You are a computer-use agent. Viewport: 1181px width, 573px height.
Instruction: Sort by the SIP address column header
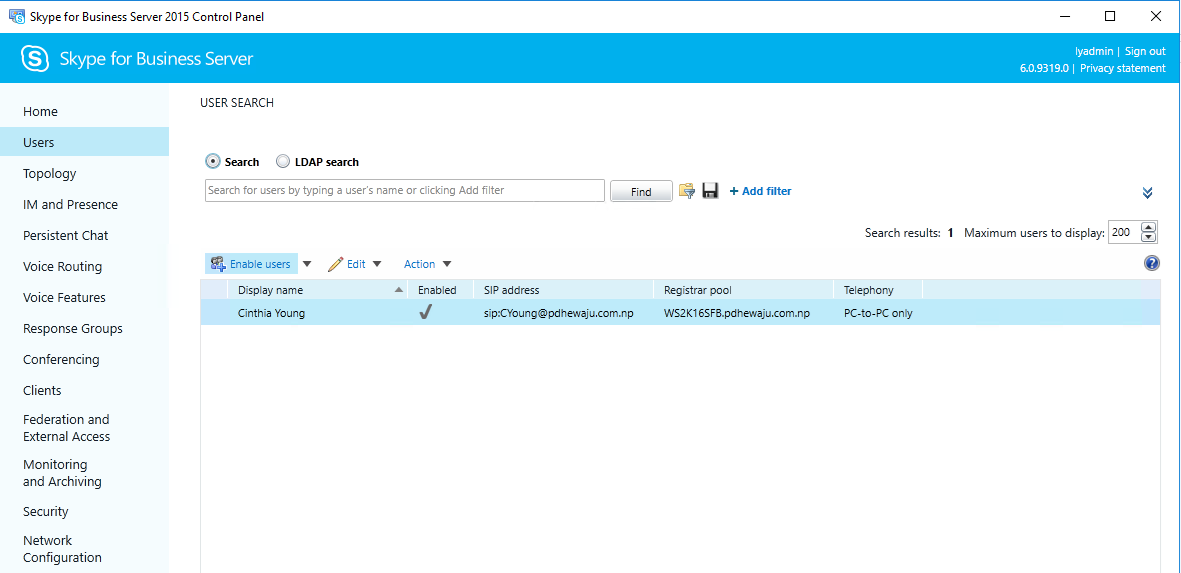(563, 290)
